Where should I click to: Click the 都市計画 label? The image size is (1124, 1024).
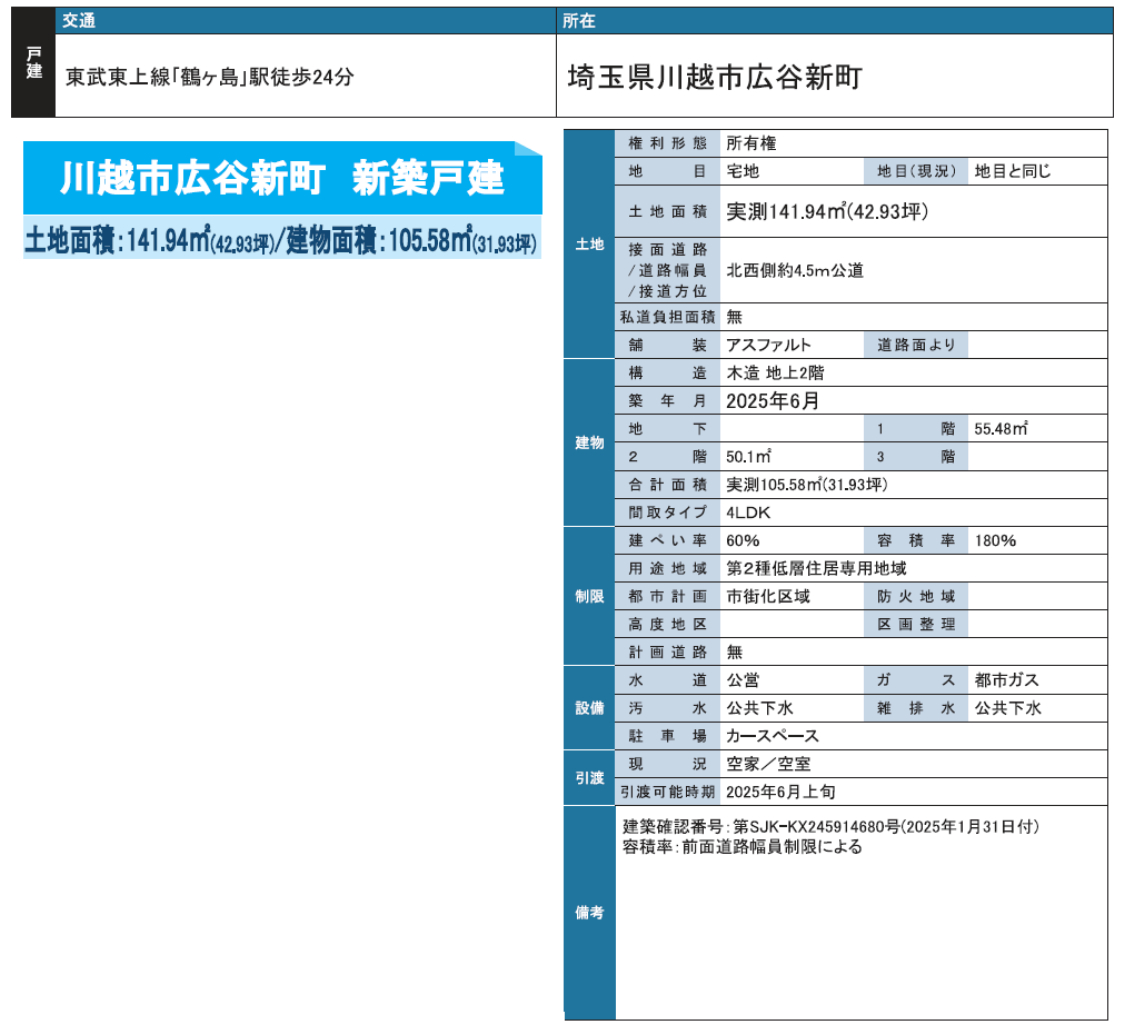667,597
